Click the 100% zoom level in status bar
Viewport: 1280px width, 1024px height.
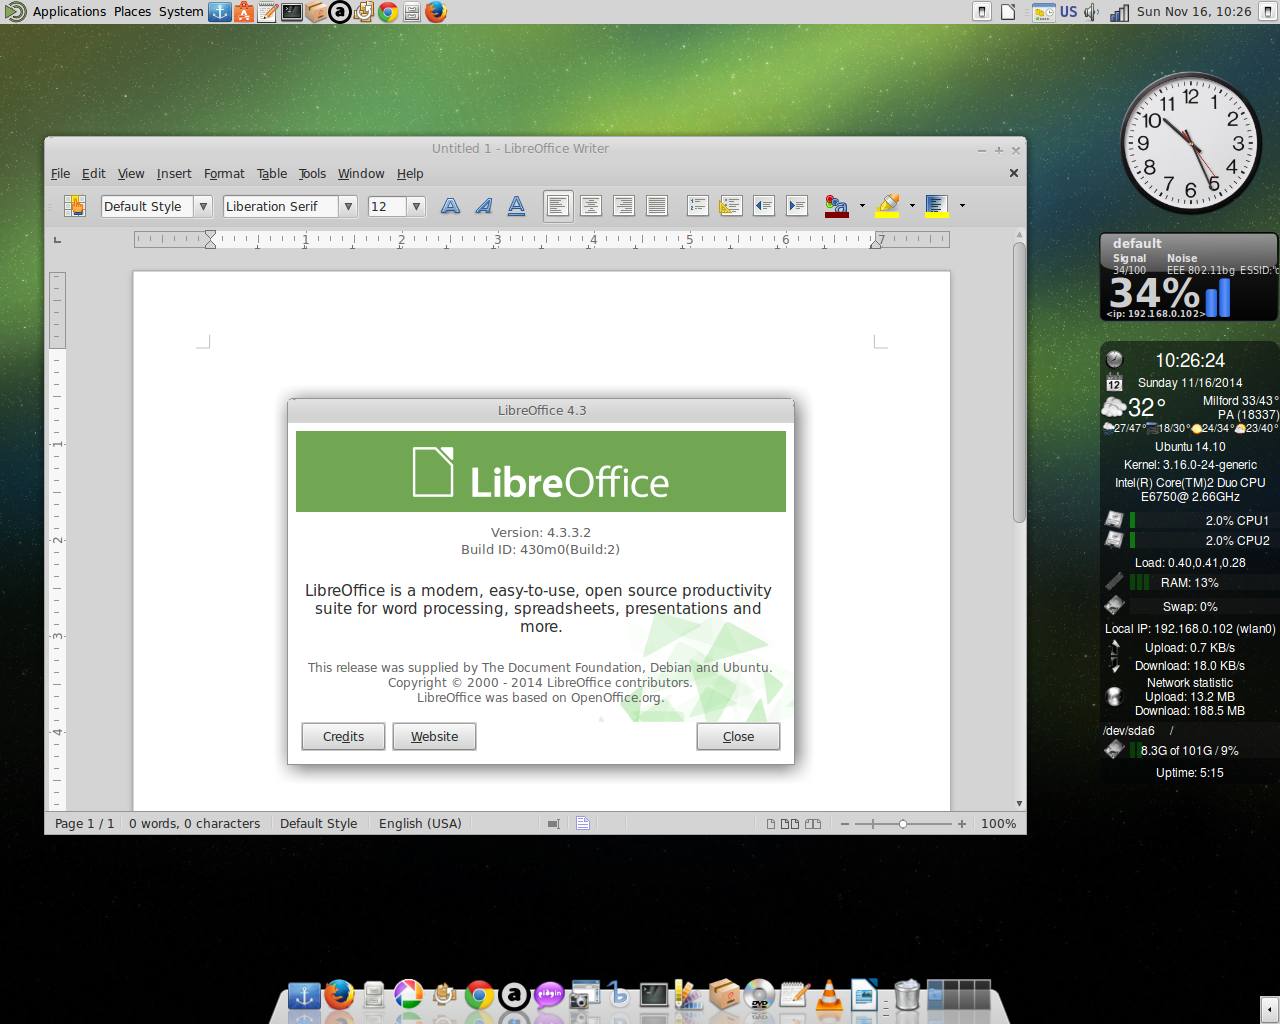pyautogui.click(x=998, y=824)
